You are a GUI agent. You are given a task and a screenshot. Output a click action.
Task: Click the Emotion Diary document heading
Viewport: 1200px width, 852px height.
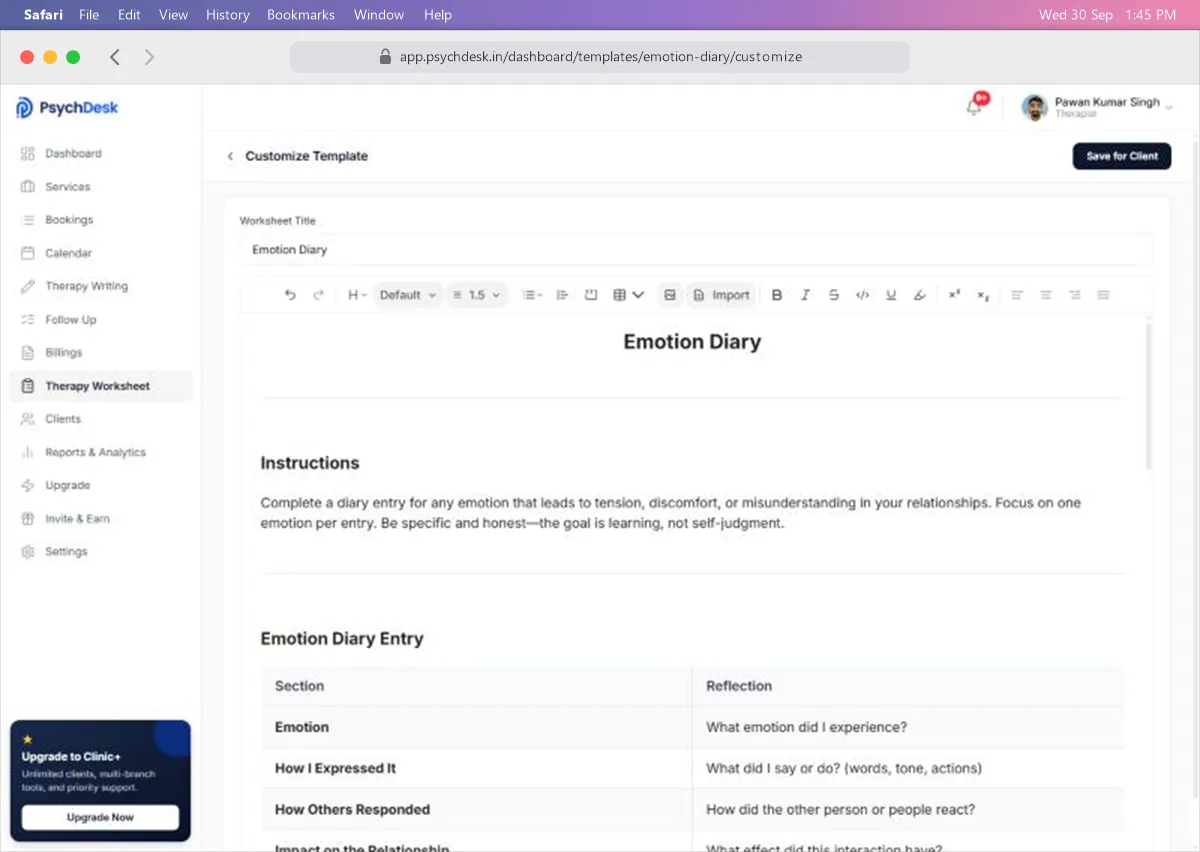point(692,342)
